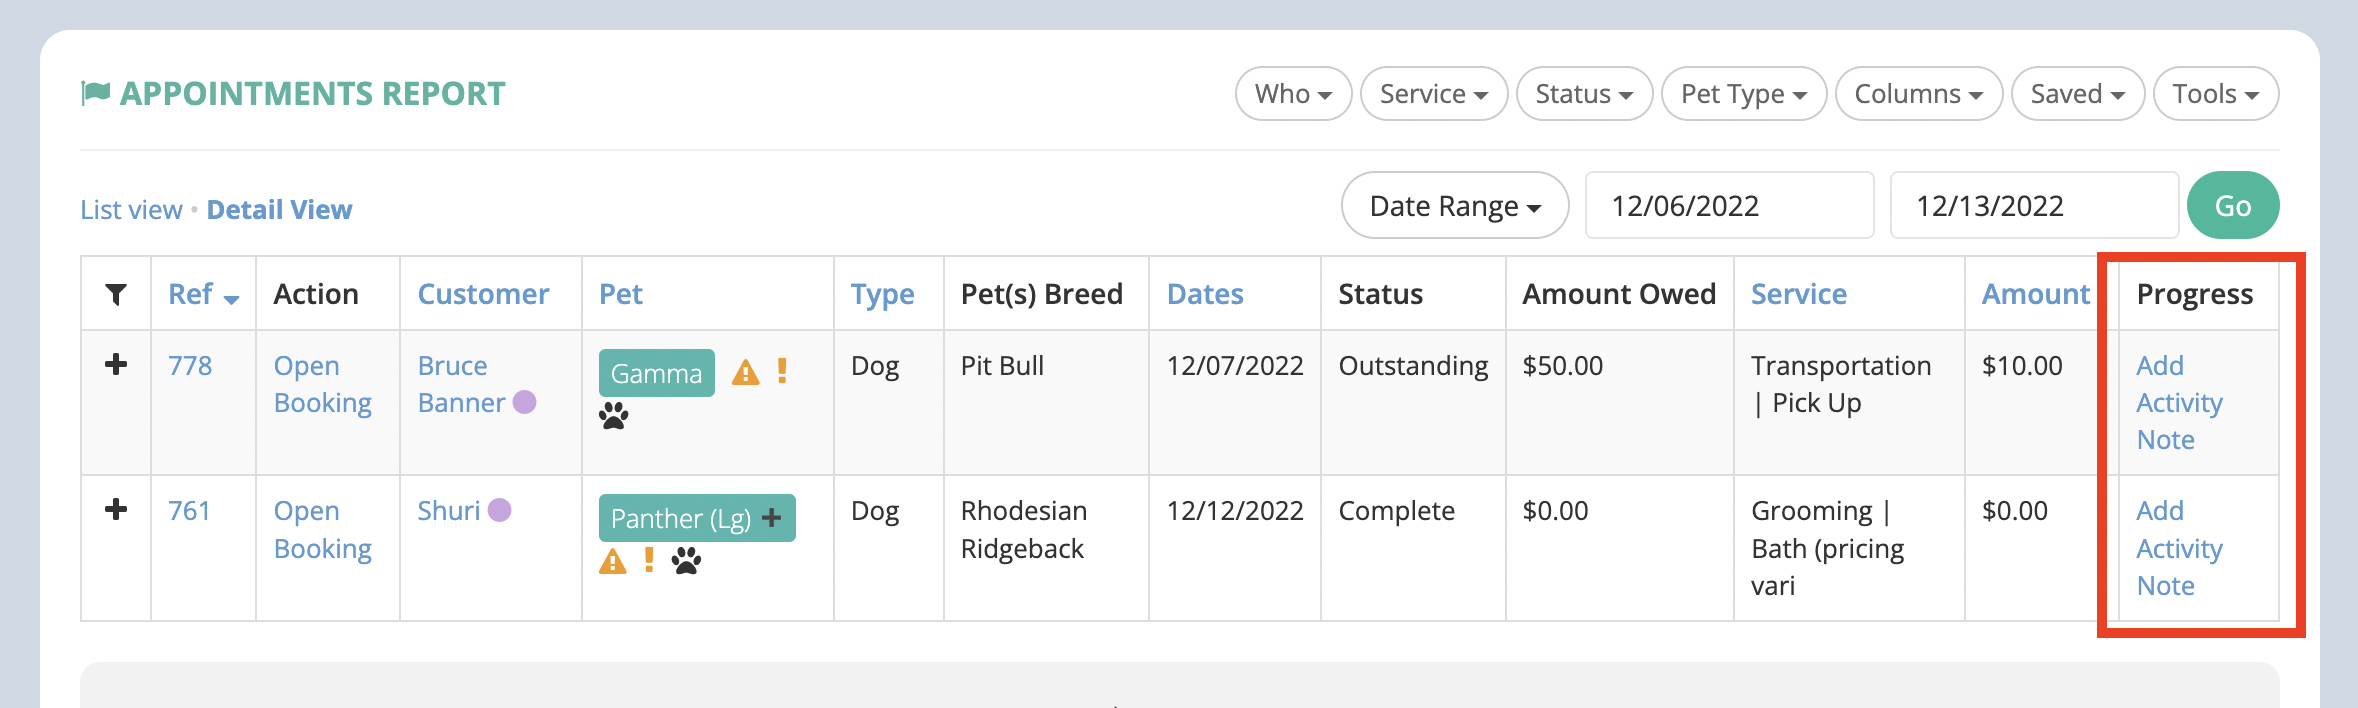Click the orange exclamation icon under Panther (Lg)
2358x708 pixels.
click(649, 560)
